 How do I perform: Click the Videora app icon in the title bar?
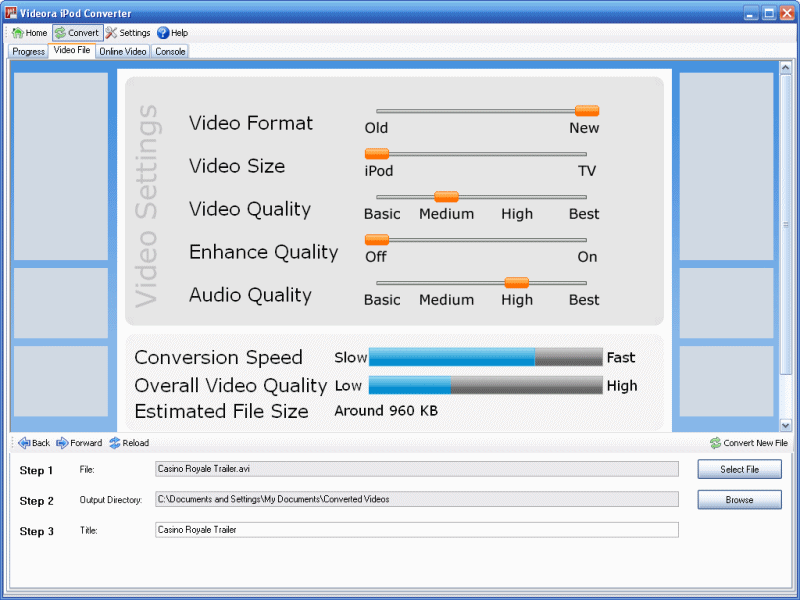click(x=11, y=12)
